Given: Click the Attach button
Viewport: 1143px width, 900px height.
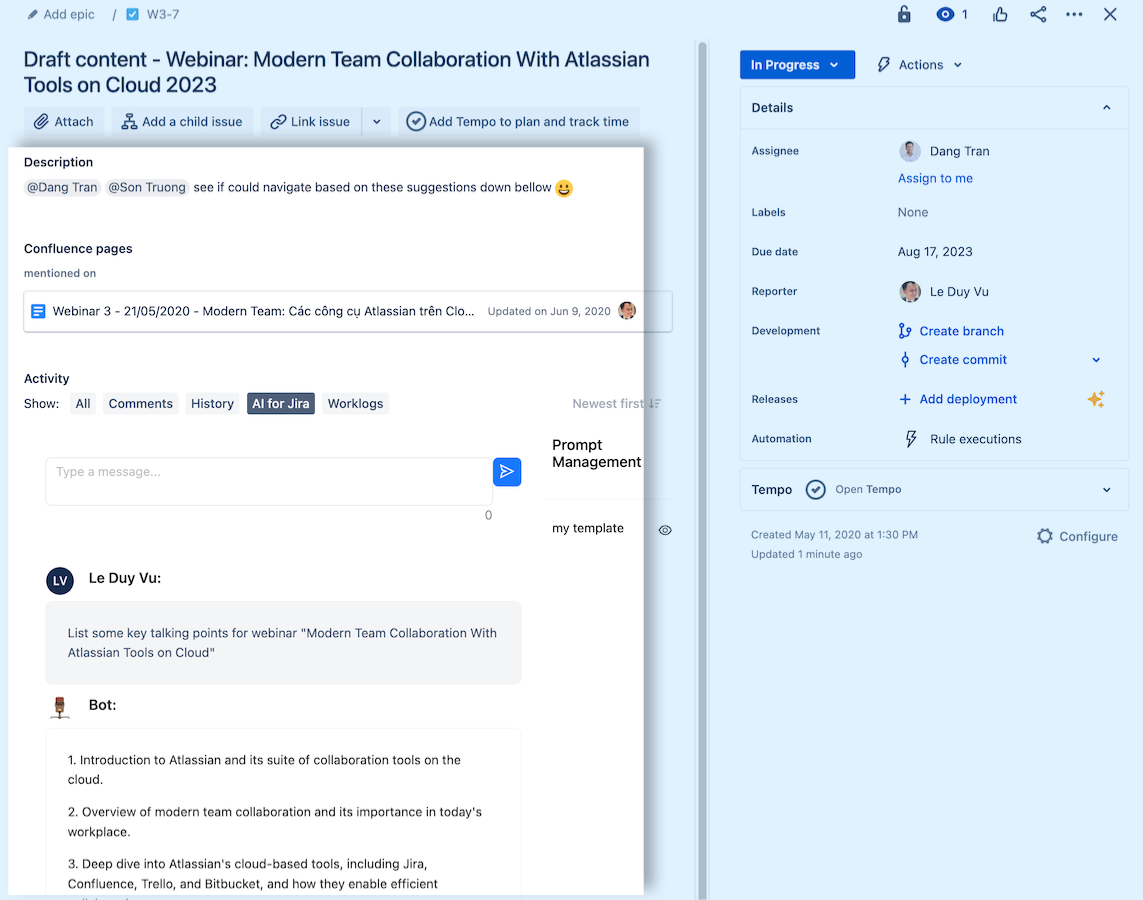Looking at the screenshot, I should (64, 122).
